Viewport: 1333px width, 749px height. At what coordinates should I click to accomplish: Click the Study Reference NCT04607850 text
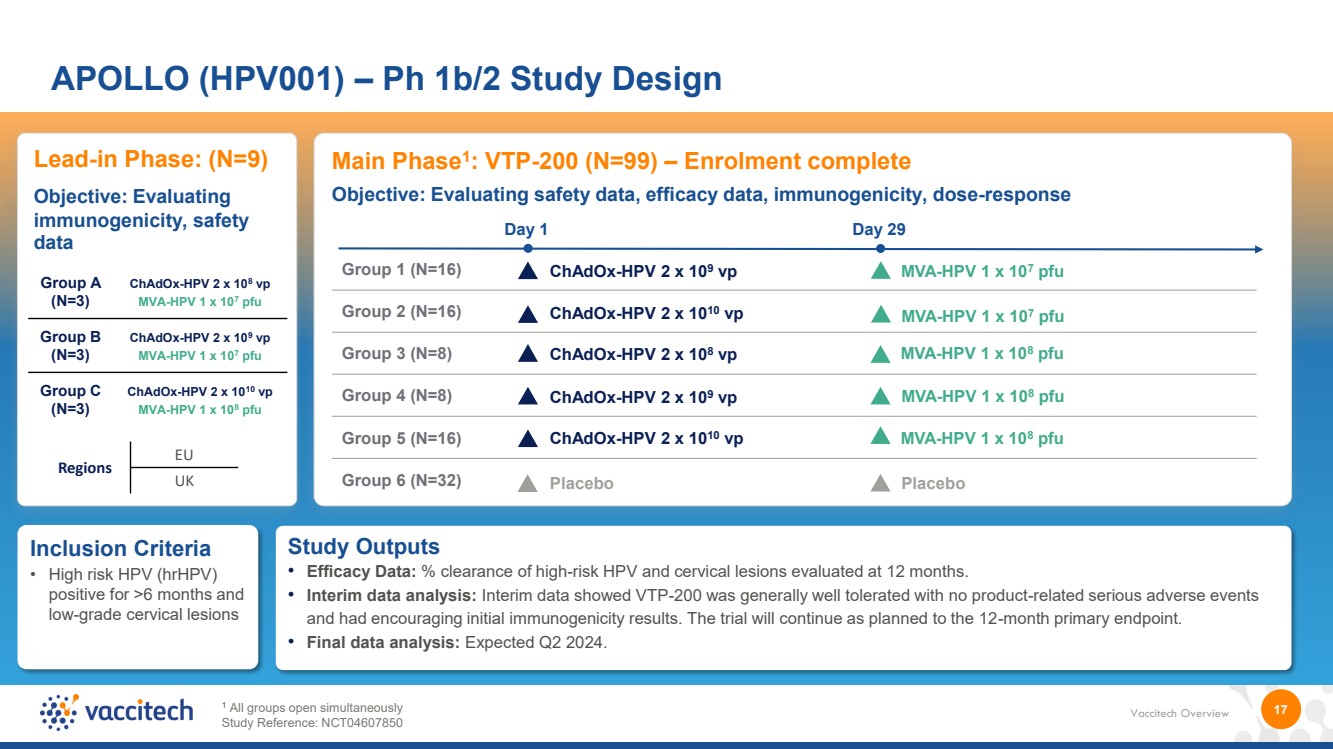(x=312, y=723)
